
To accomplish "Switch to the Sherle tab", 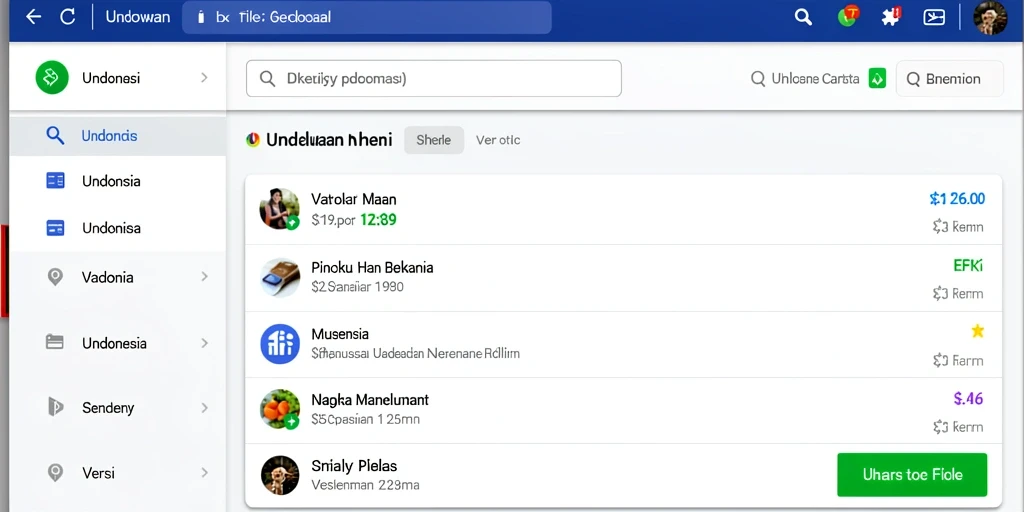I will 434,140.
